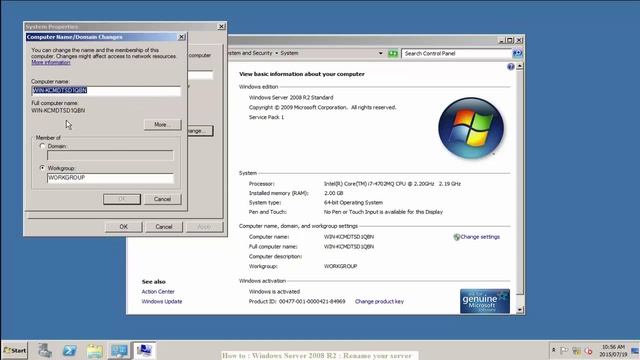Screen dimensions: 640x360
Task: Click the scroll up arrow in System window
Action: pos(520,66)
